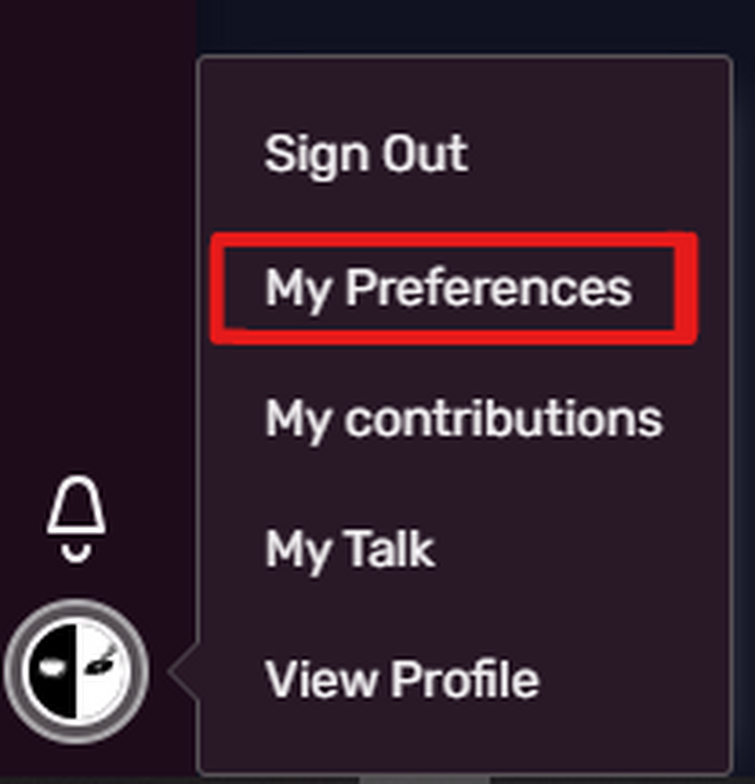Collapse the user menu via the avatar
Image resolution: width=755 pixels, height=784 pixels.
coord(76,672)
